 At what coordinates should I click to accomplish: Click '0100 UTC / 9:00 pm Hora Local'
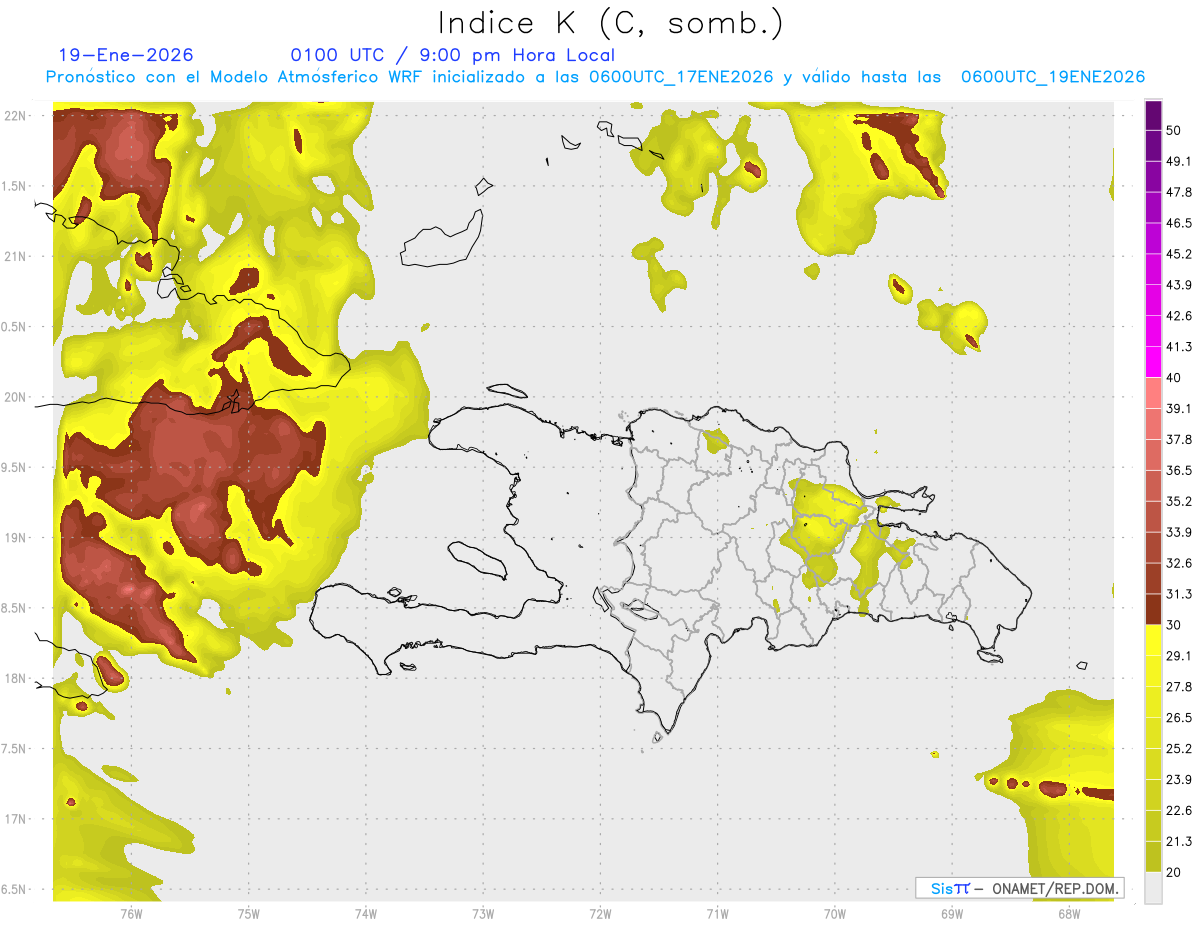[x=453, y=55]
